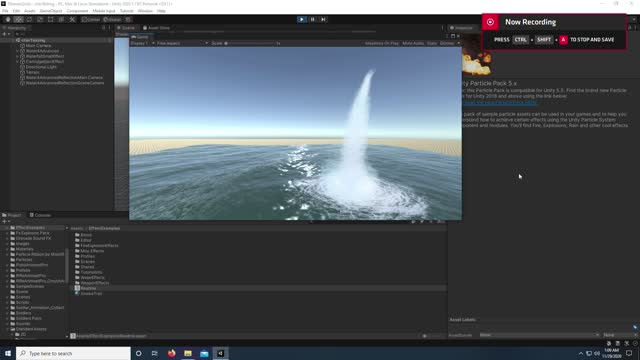Select the Inspector tab
Screen dimensions: 640x360
pos(461,28)
